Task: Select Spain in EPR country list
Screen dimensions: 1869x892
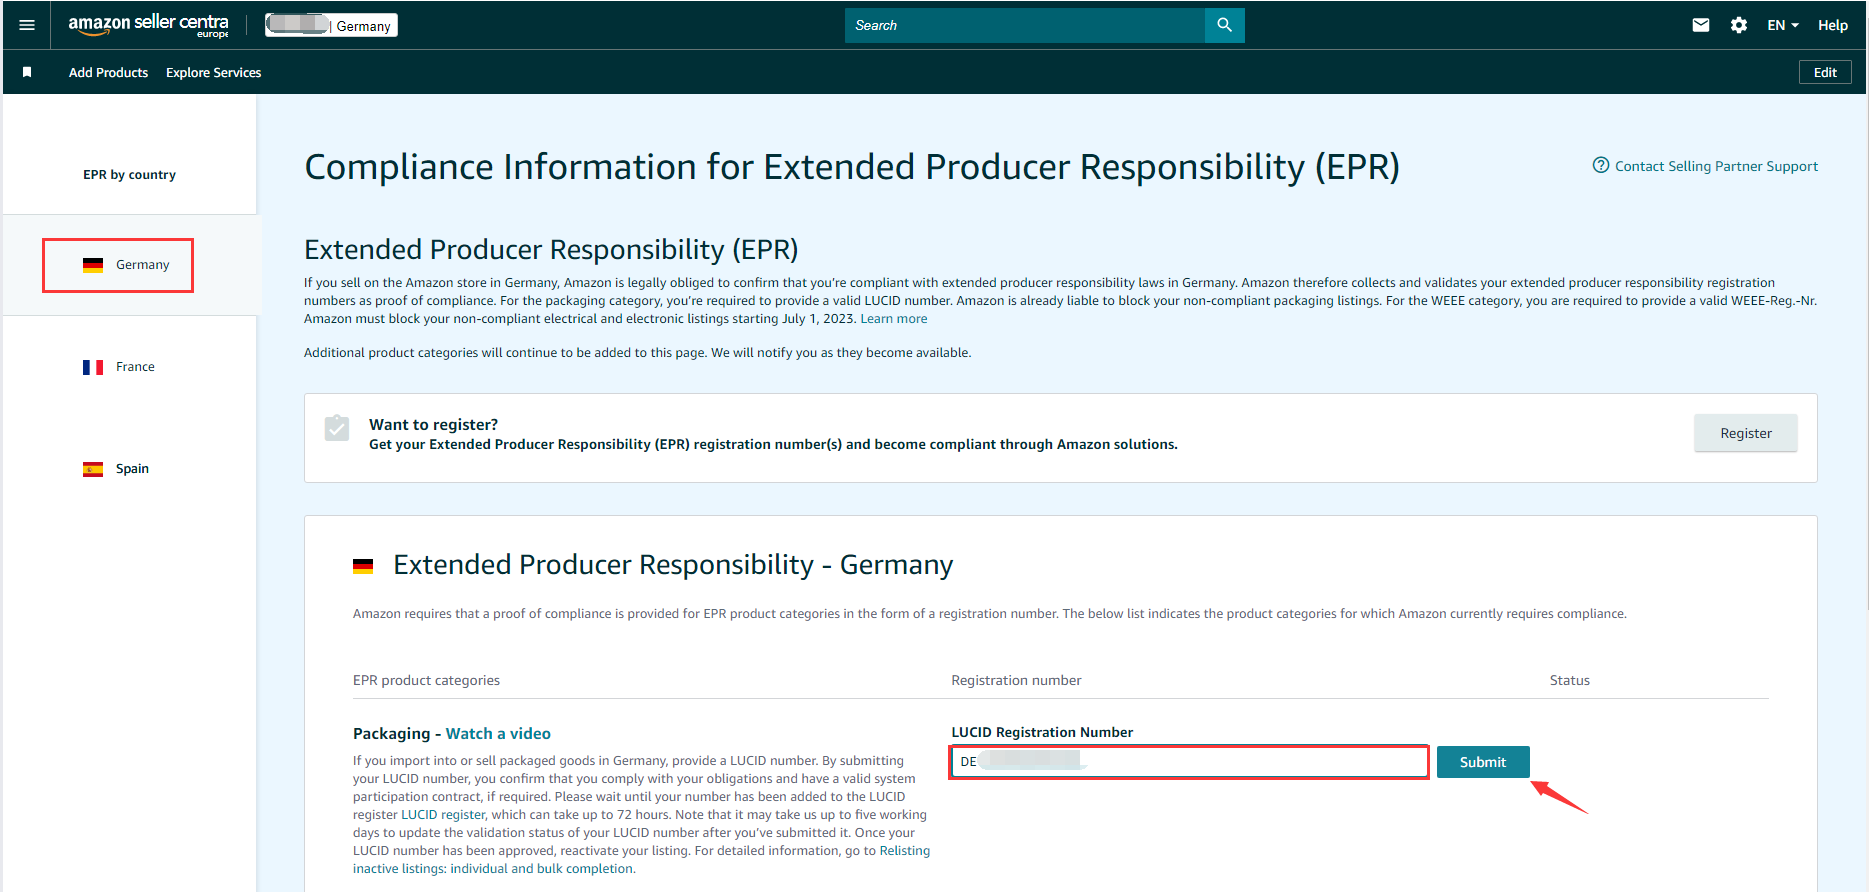Action: click(132, 469)
